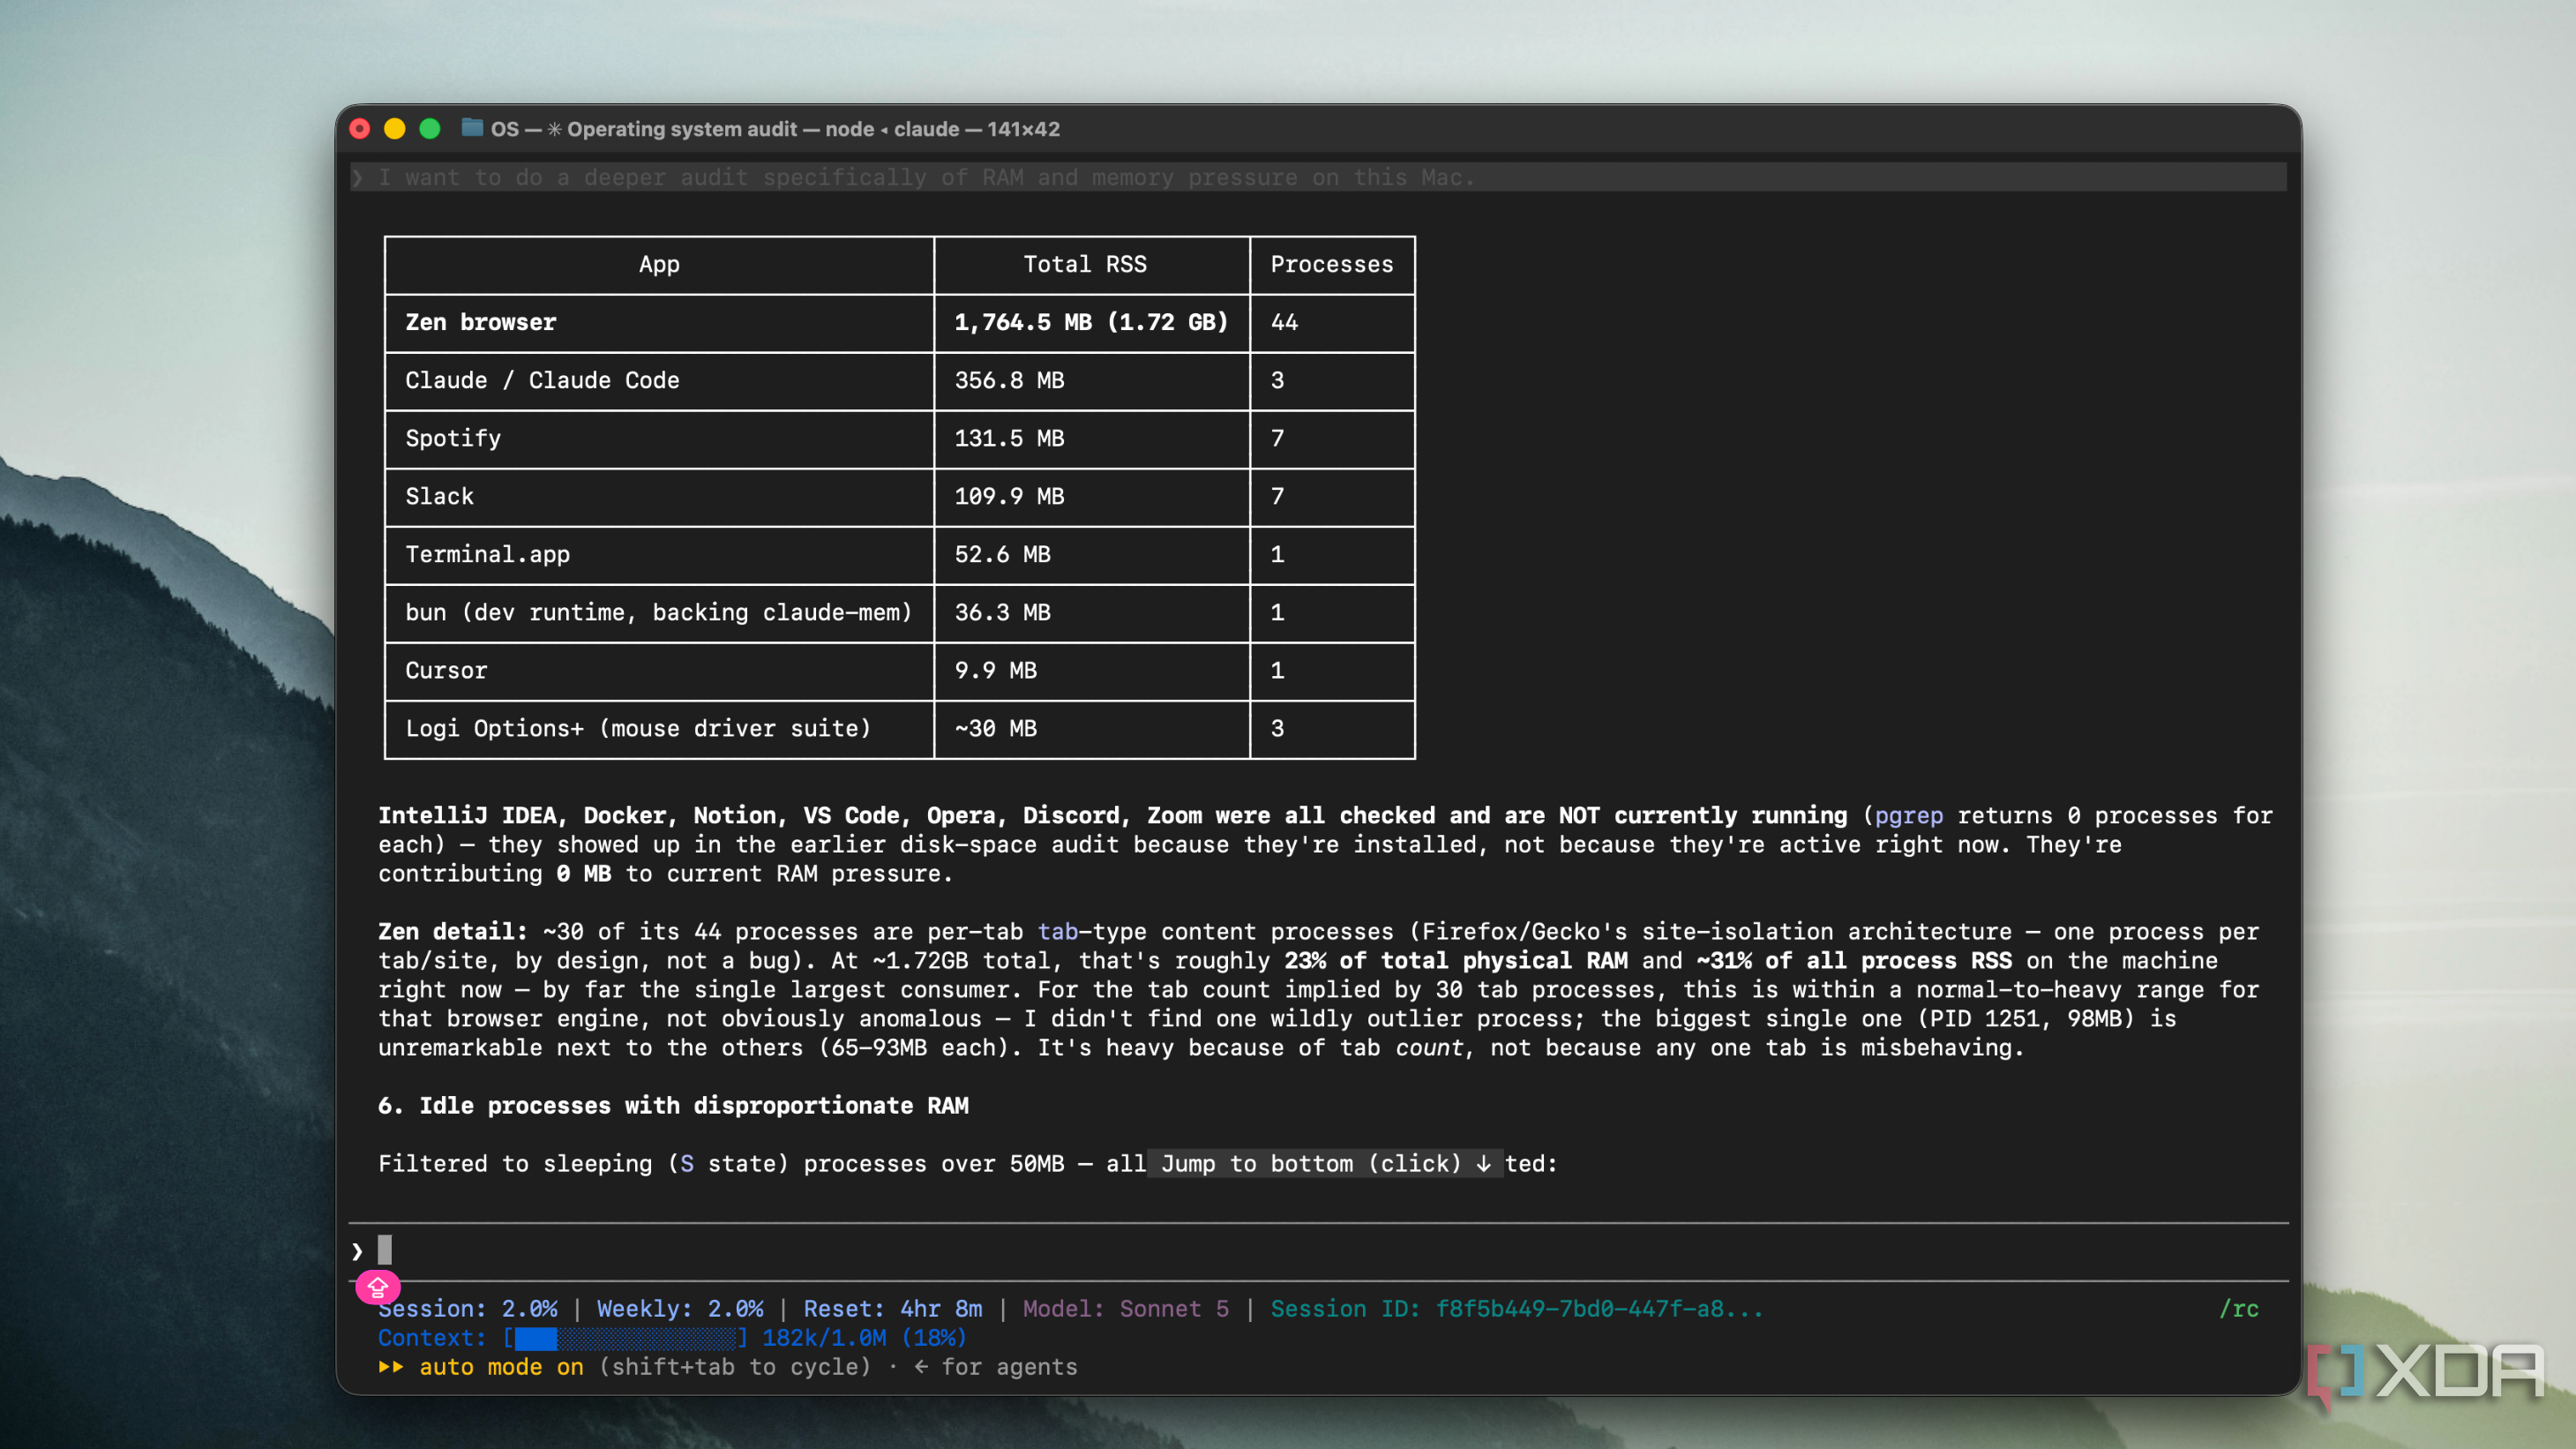Screen dimensions: 2576x1449
Task: Click the asterisk icon before the window title
Action: [x=555, y=129]
